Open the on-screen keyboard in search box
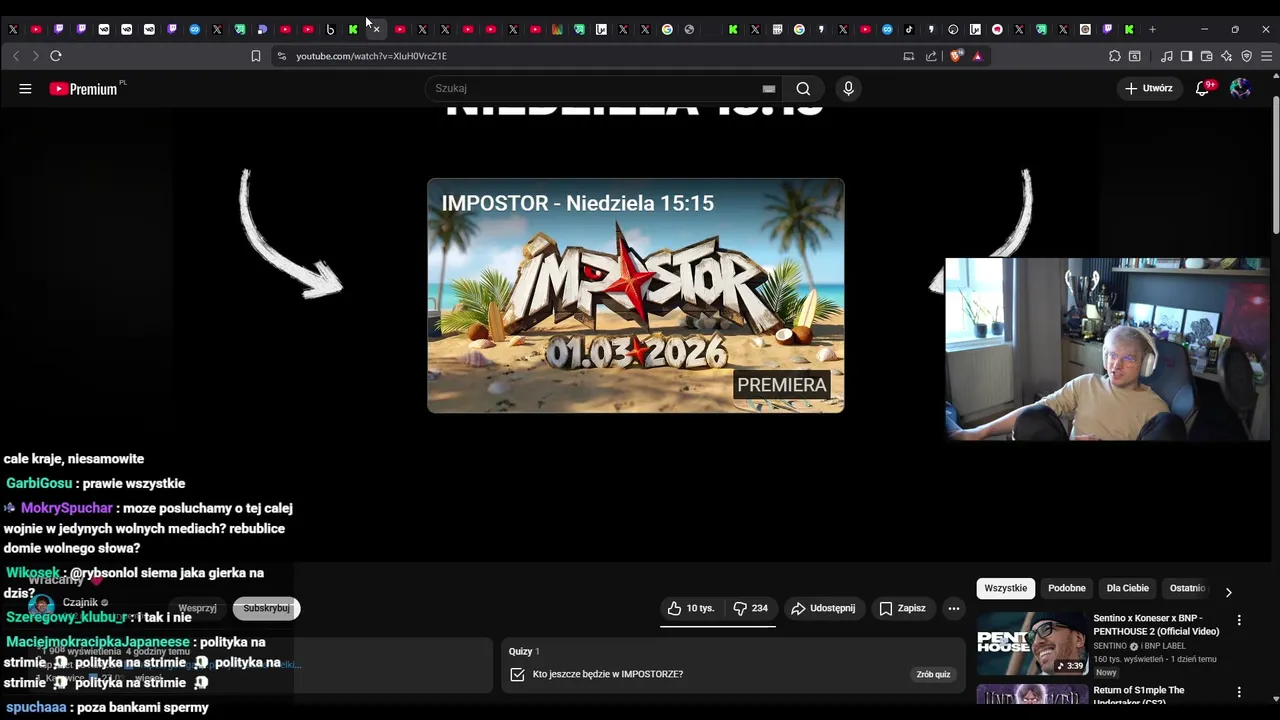The width and height of the screenshot is (1280, 720). click(768, 88)
